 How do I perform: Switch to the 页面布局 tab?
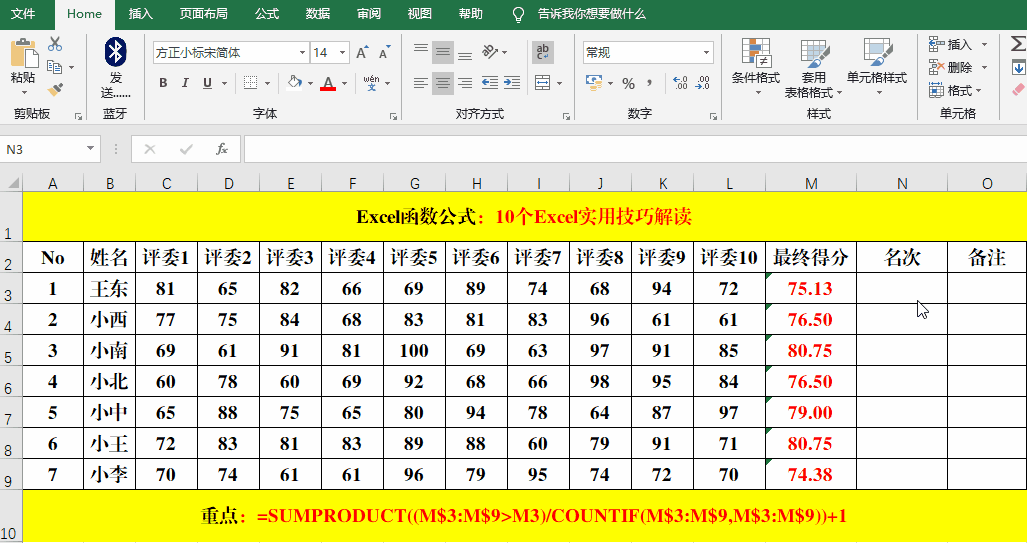[204, 14]
